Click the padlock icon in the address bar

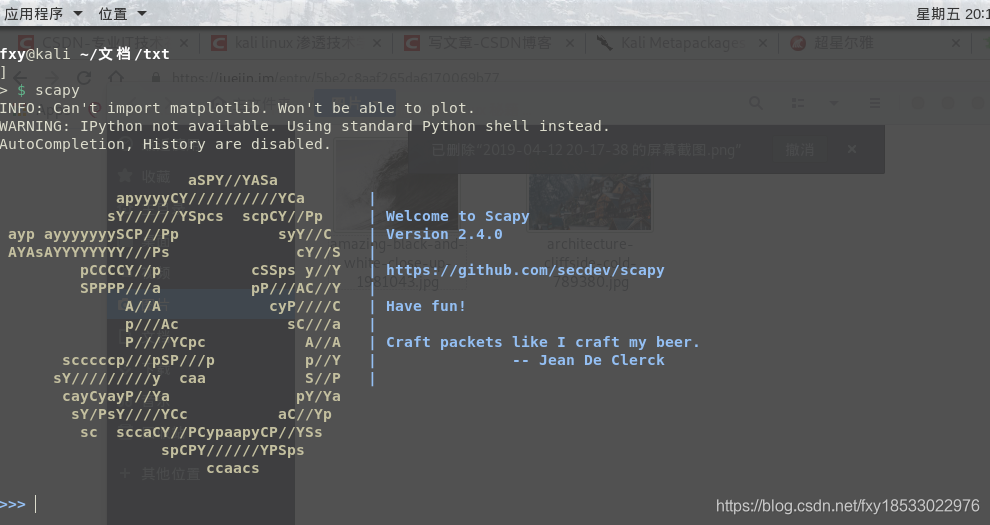tap(155, 78)
